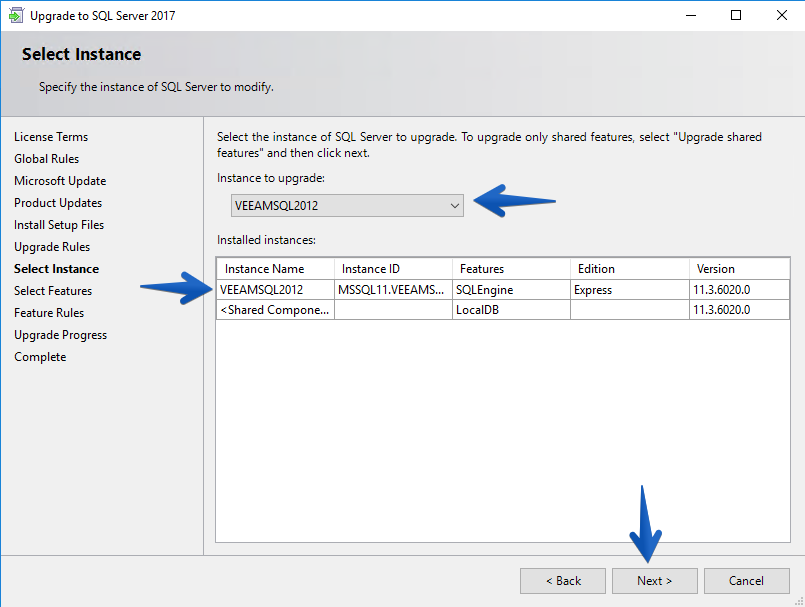The width and height of the screenshot is (805, 607).
Task: Go to the License Terms step
Action: (51, 137)
